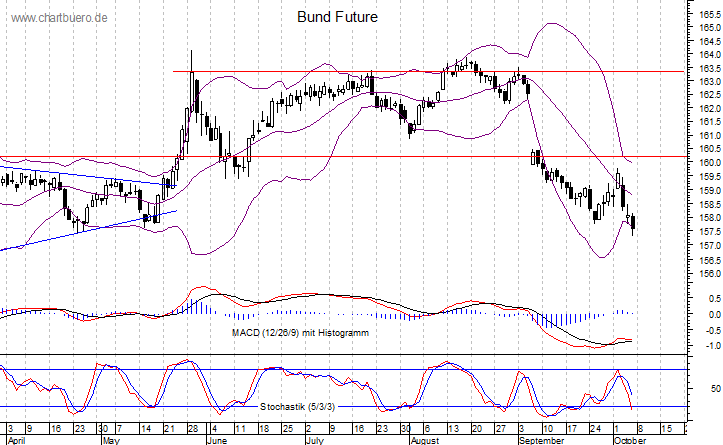Click the Stochastik axis value 50
Viewport: 723px width, 445px height.
click(716, 389)
